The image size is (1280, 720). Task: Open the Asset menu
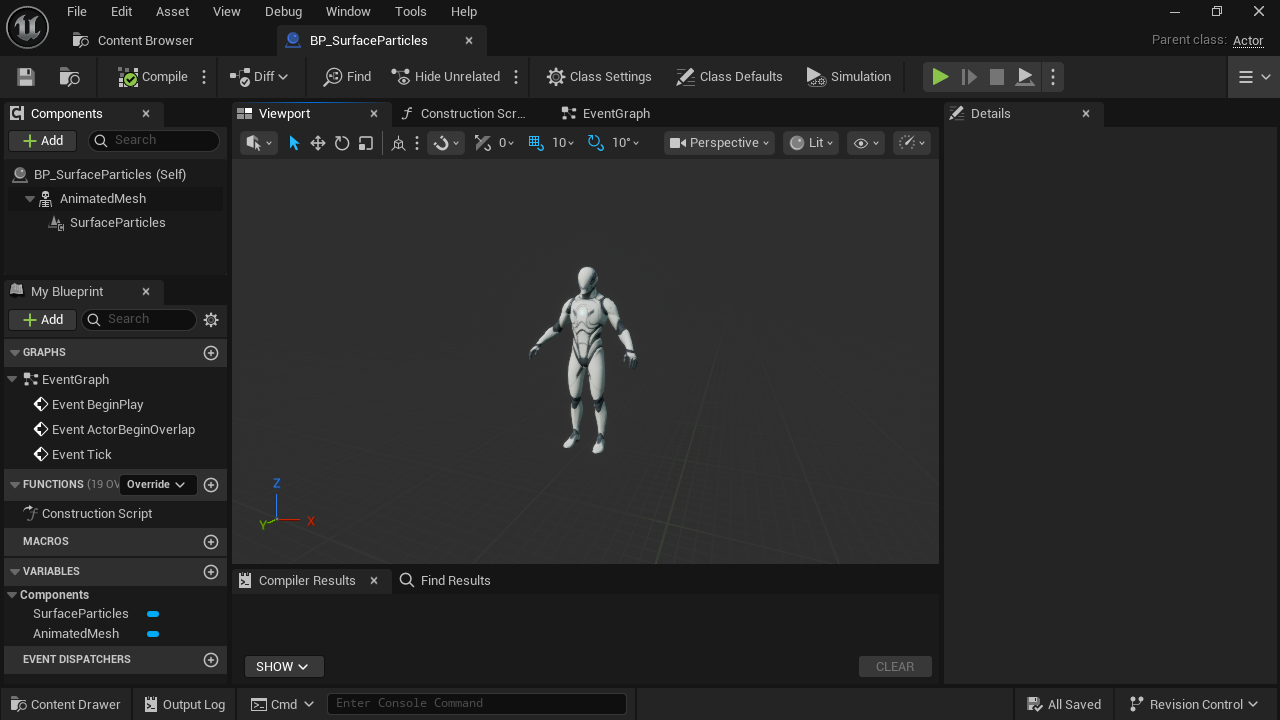click(173, 12)
